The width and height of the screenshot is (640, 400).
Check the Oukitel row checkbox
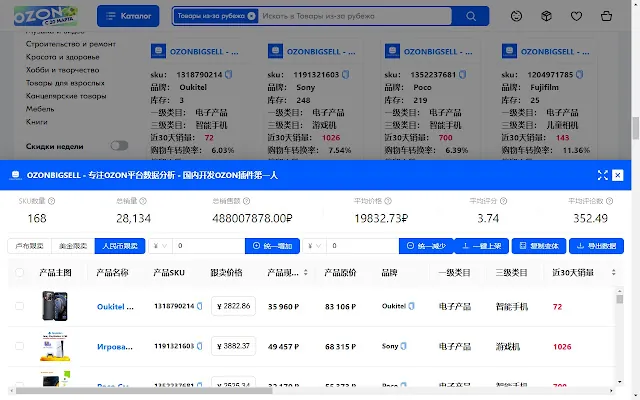coord(19,306)
